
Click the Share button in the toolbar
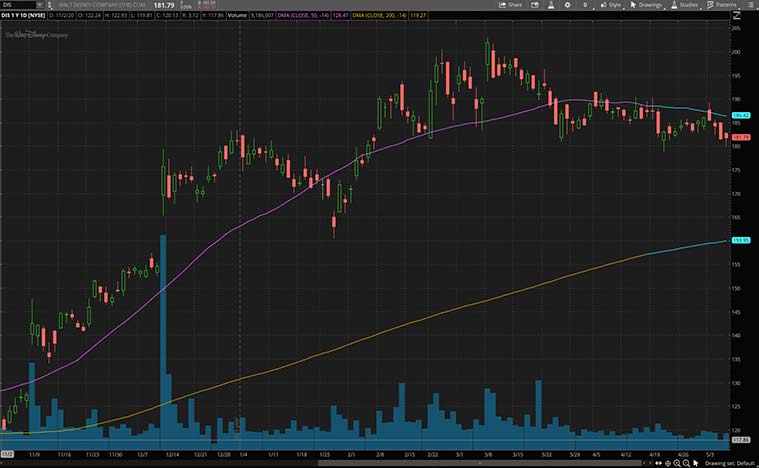tap(511, 5)
